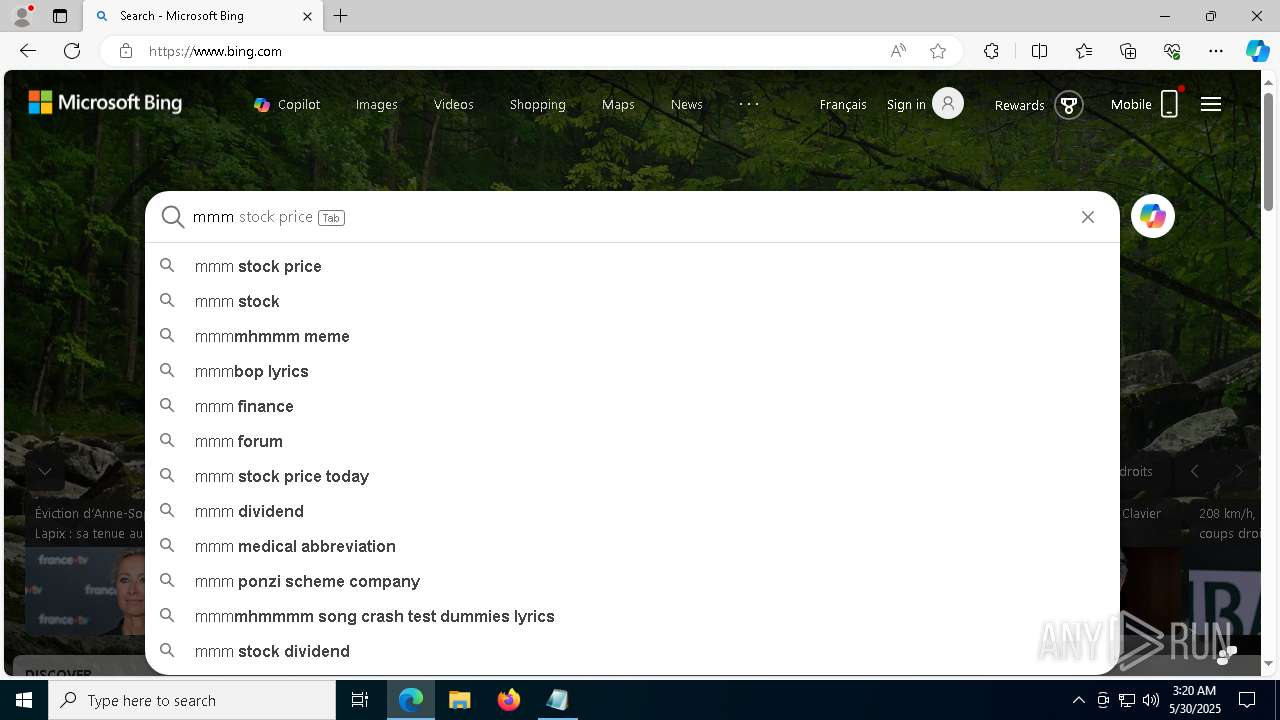This screenshot has height=720, width=1280.
Task: Select suggestion 'mmm stock dividend'
Action: click(x=632, y=651)
